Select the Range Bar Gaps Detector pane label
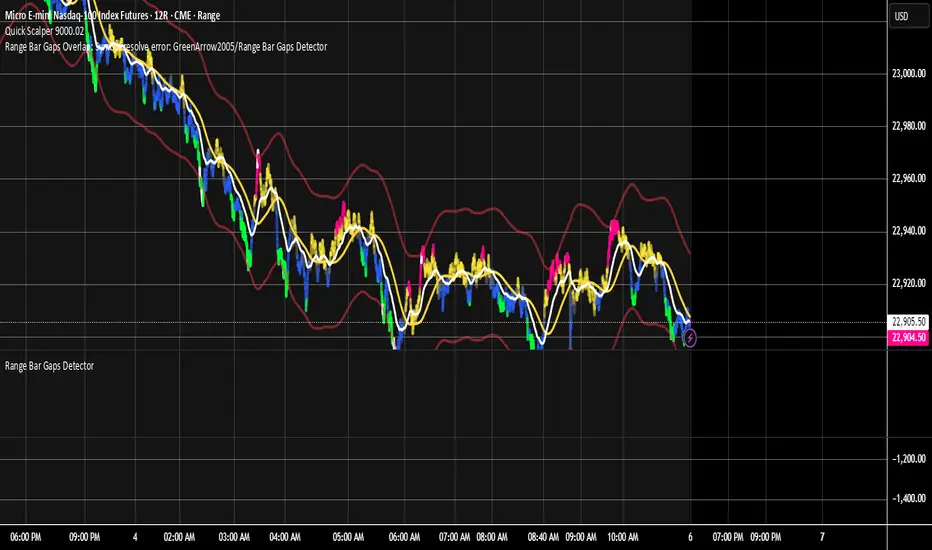This screenshot has width=932, height=550. tap(49, 366)
